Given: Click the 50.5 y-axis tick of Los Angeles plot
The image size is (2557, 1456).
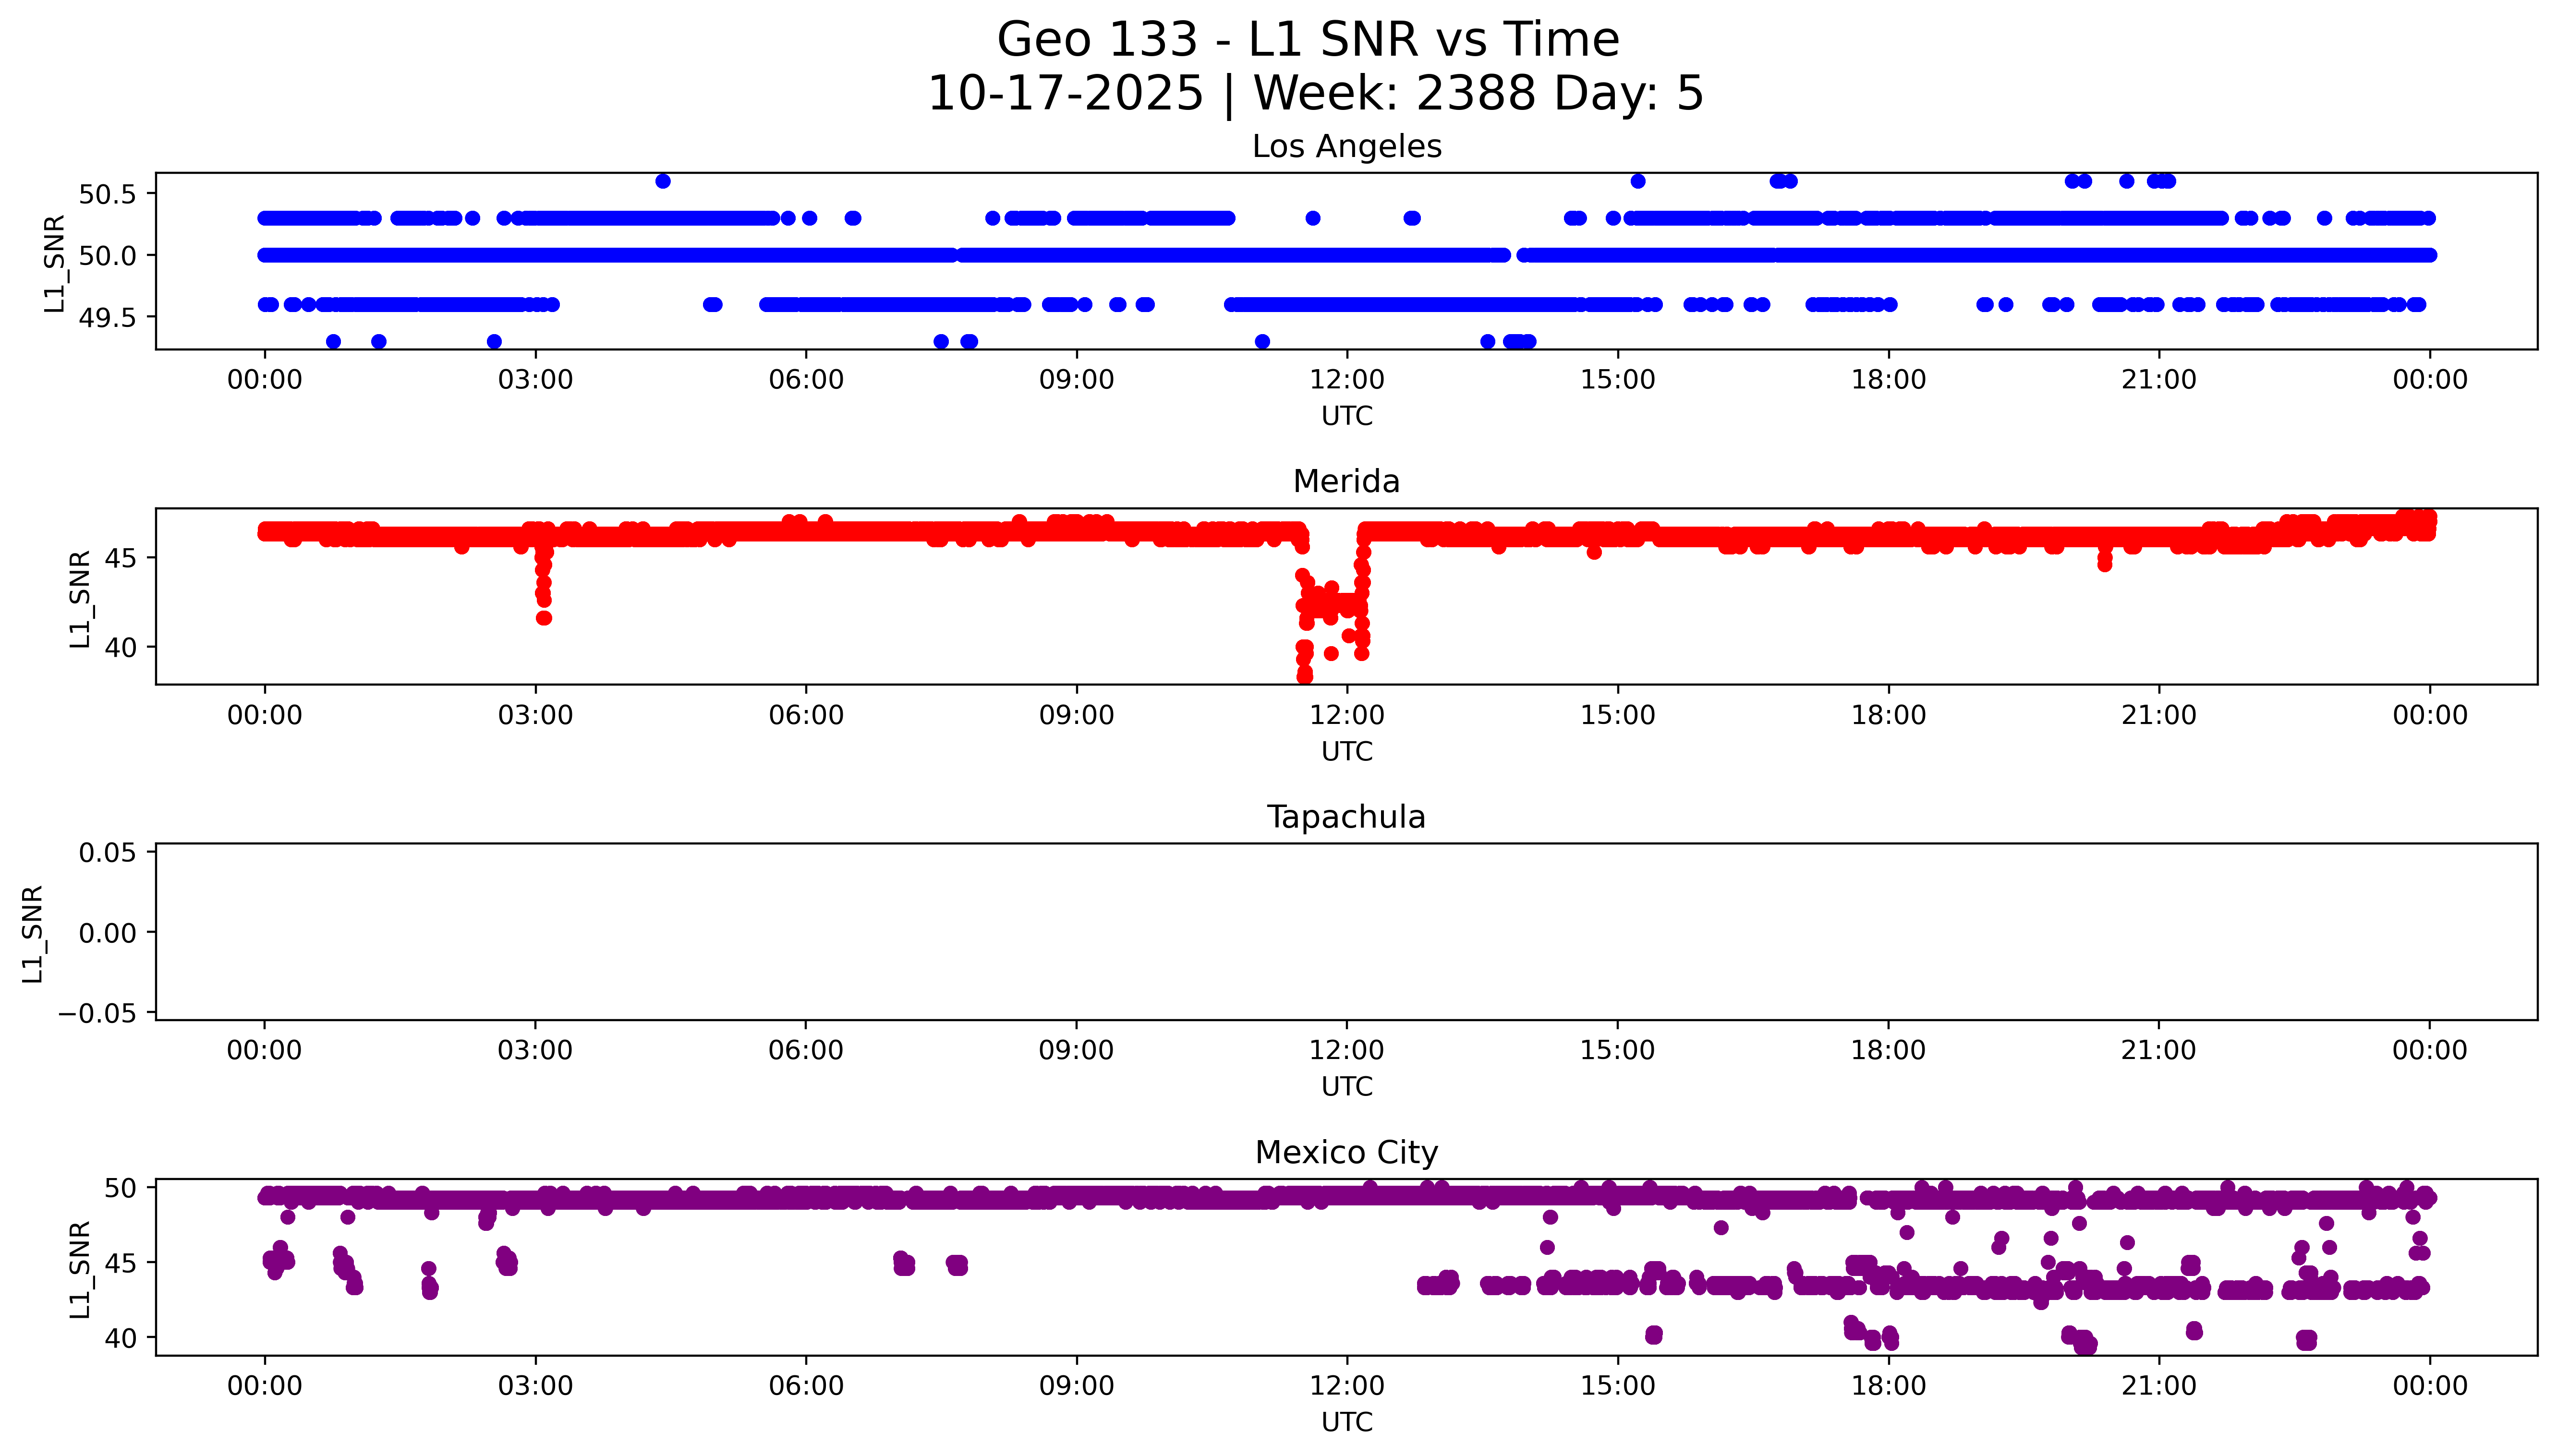Looking at the screenshot, I should pos(107,194).
